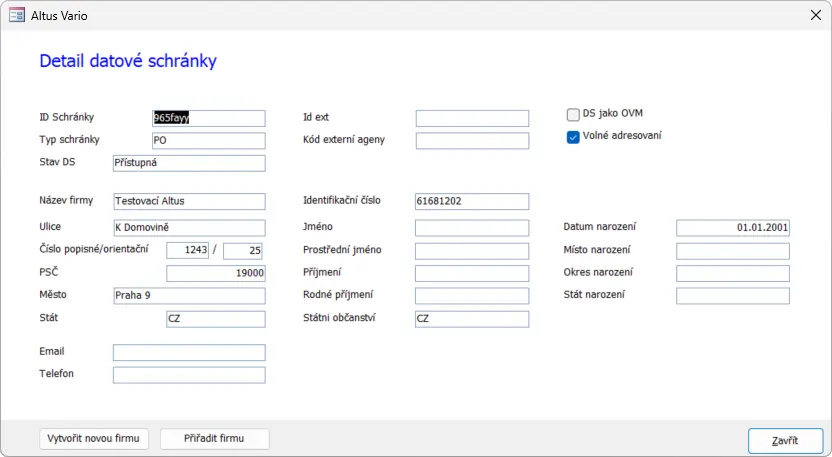Image resolution: width=832 pixels, height=457 pixels.
Task: Click the Zavřít button
Action: click(x=785, y=440)
